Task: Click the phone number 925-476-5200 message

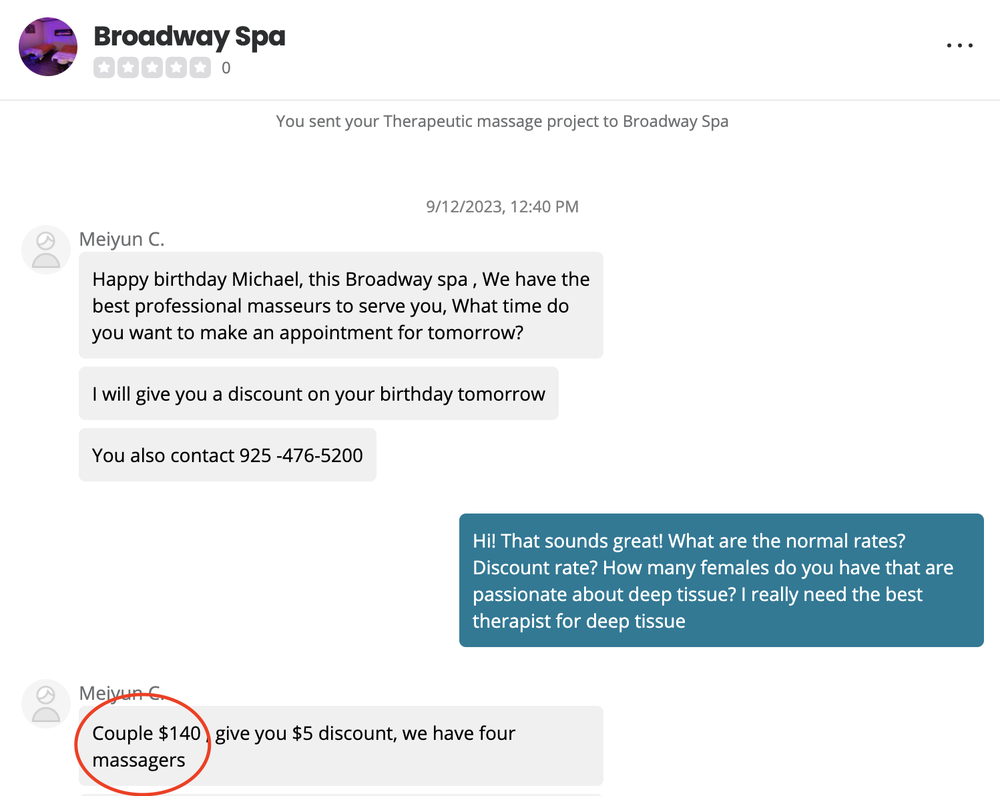Action: (228, 455)
